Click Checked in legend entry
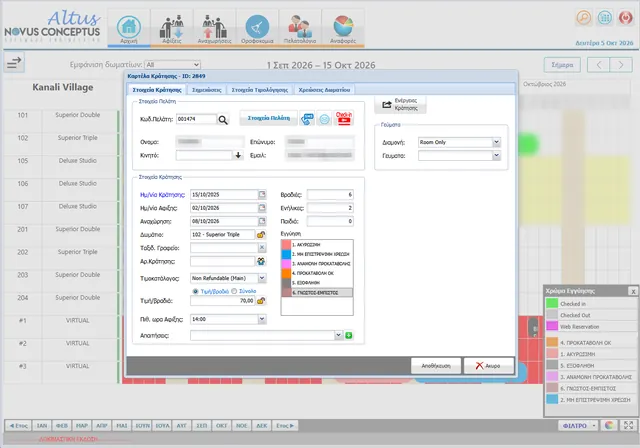 pyautogui.click(x=591, y=304)
